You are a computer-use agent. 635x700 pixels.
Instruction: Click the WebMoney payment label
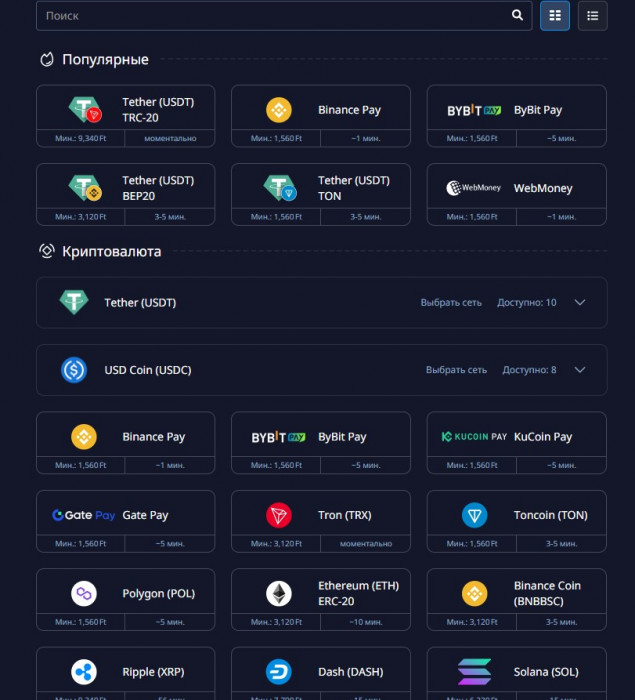point(543,188)
